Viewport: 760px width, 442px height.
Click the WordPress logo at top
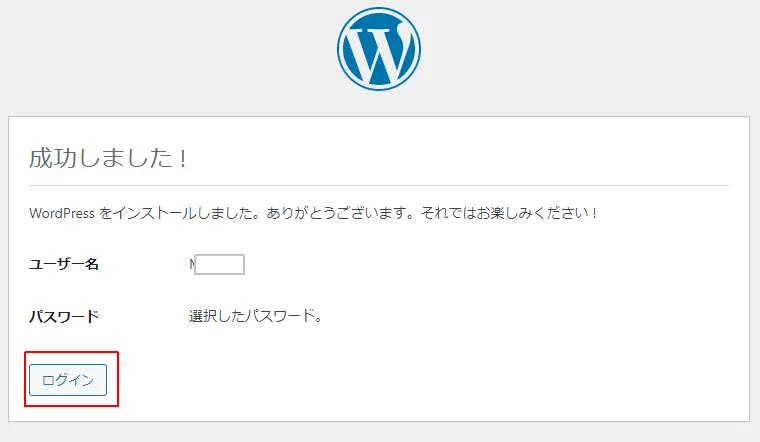(x=379, y=48)
